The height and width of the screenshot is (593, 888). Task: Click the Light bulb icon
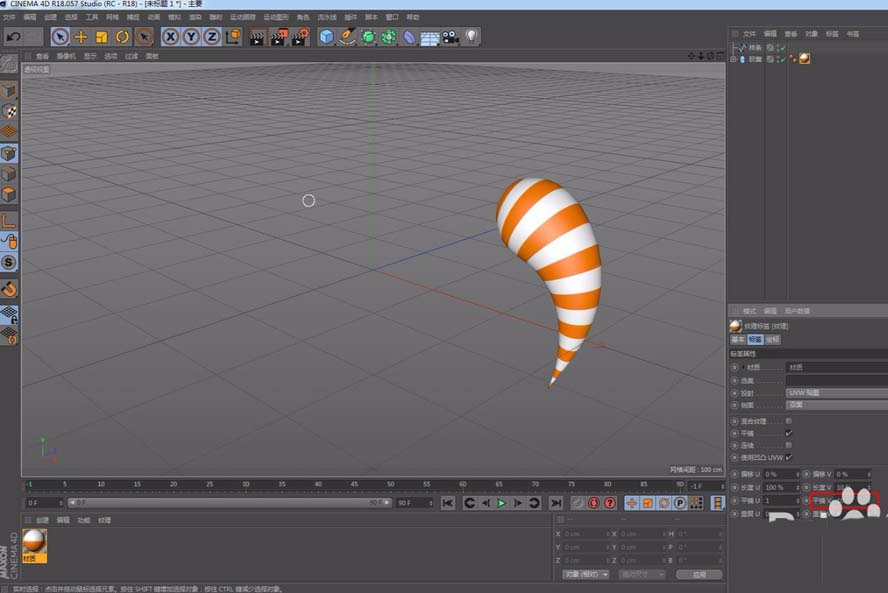point(472,37)
